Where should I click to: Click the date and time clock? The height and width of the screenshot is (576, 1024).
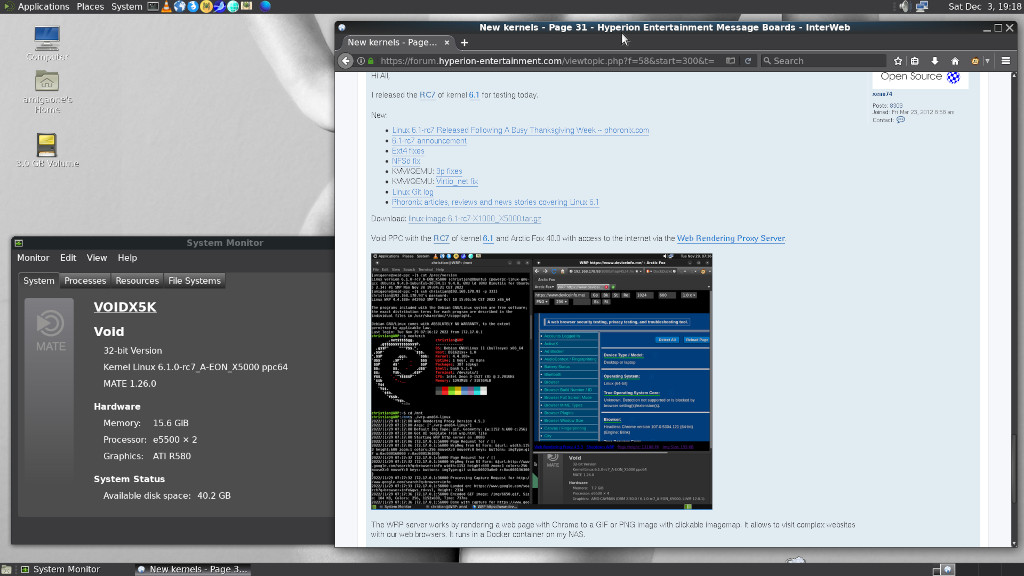pyautogui.click(x=984, y=7)
